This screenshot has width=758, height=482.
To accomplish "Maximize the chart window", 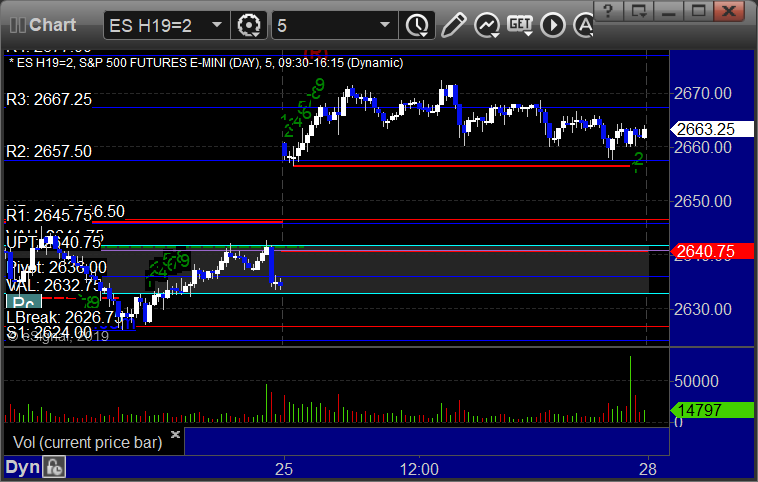I will (698, 11).
